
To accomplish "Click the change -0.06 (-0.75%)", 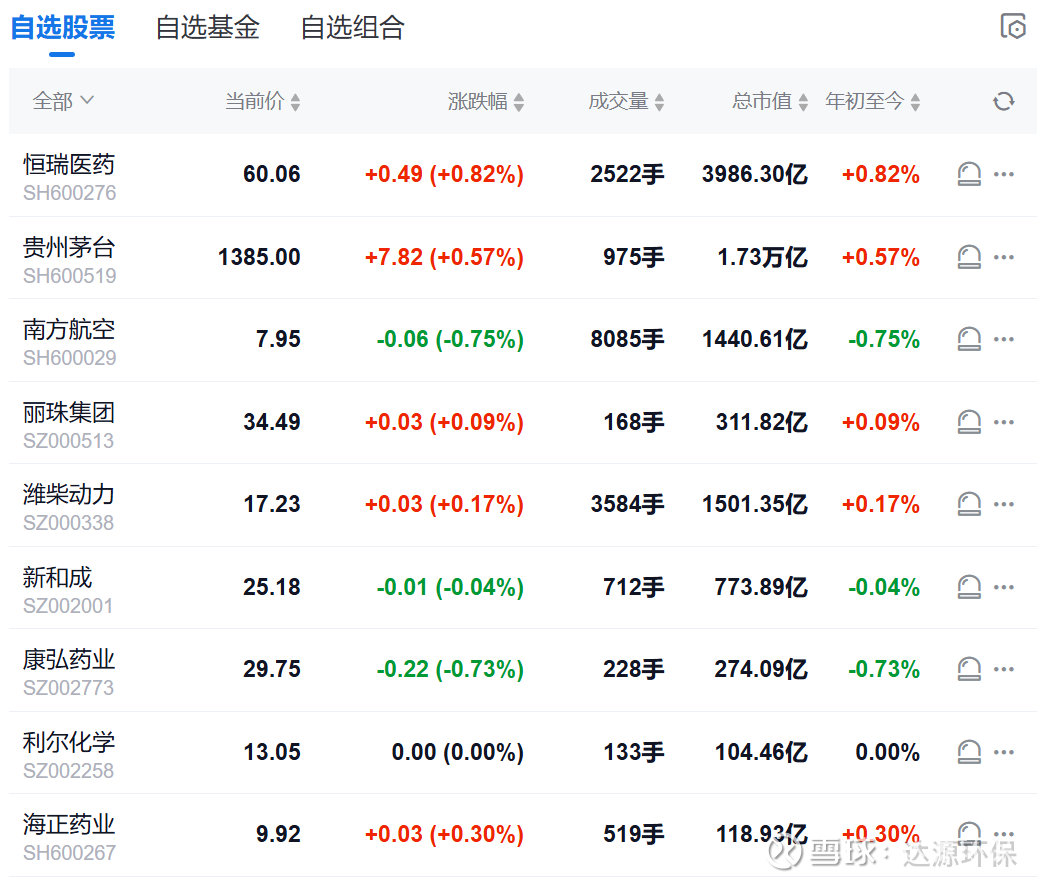I will tap(450, 339).
